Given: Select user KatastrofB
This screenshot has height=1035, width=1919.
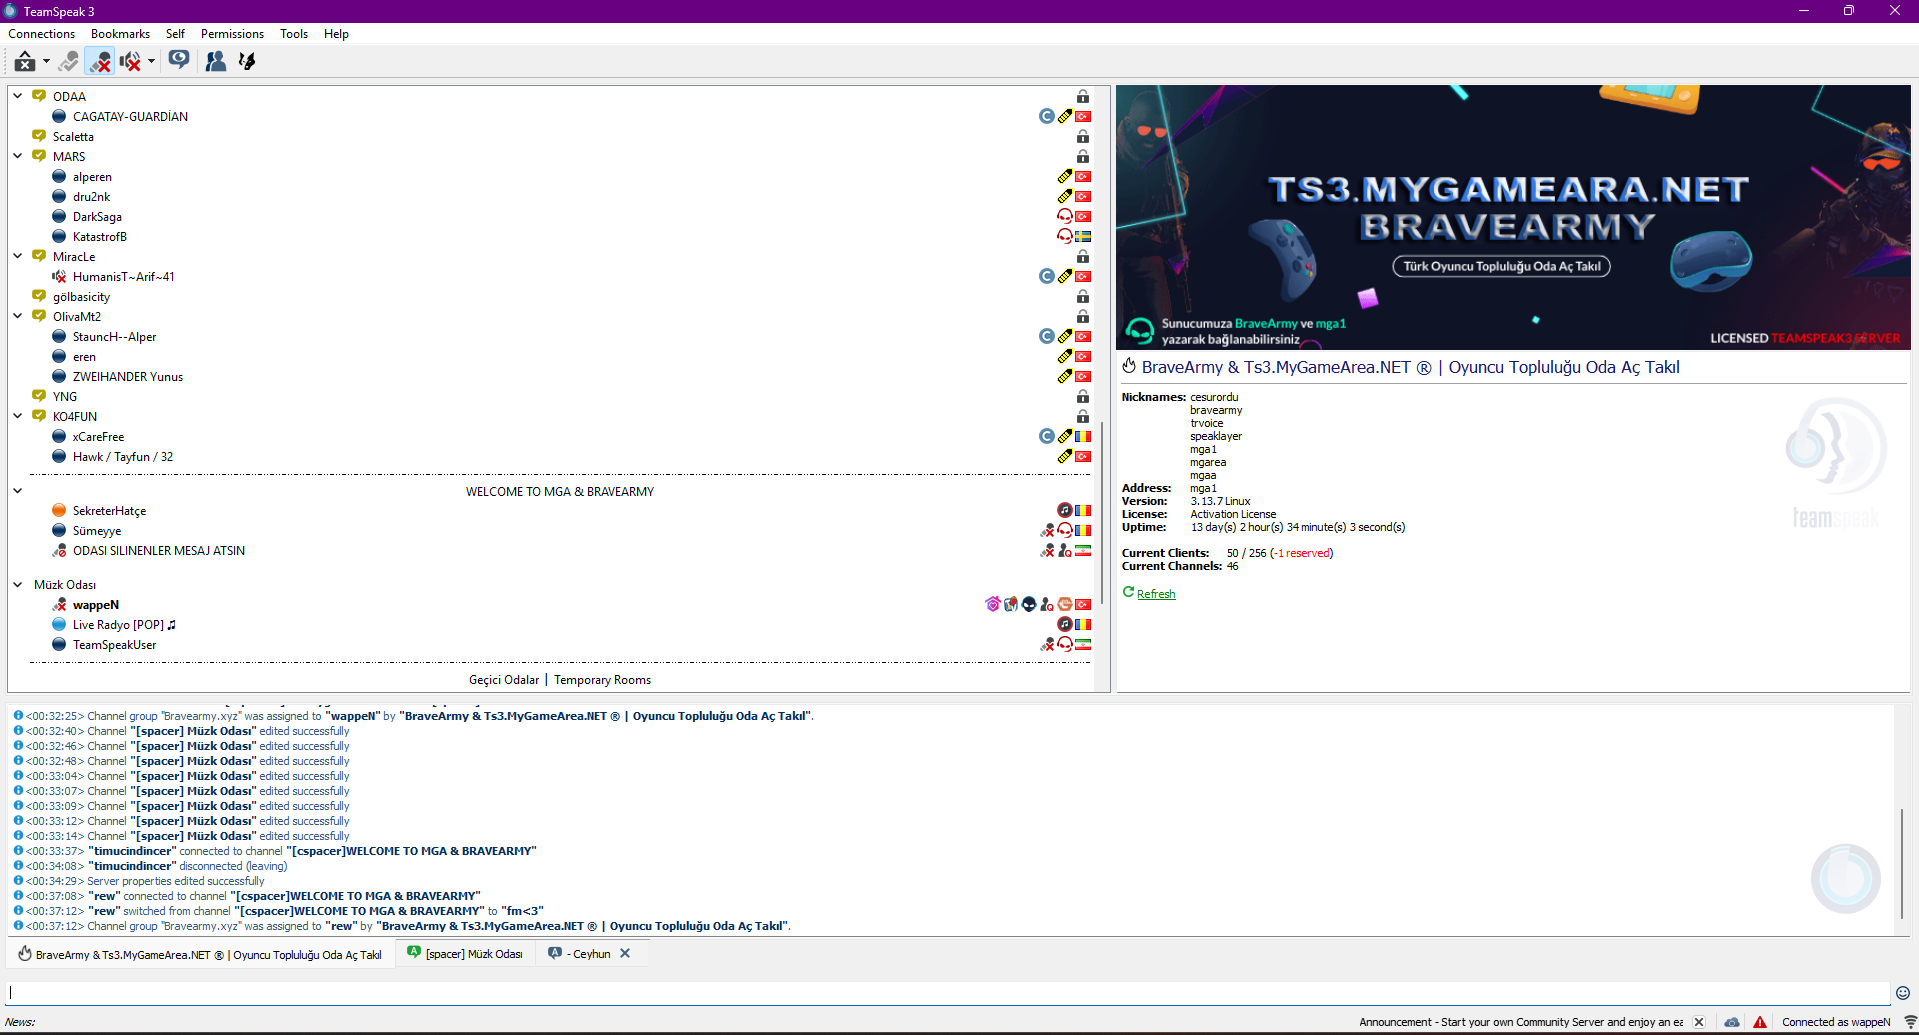Looking at the screenshot, I should tap(100, 237).
